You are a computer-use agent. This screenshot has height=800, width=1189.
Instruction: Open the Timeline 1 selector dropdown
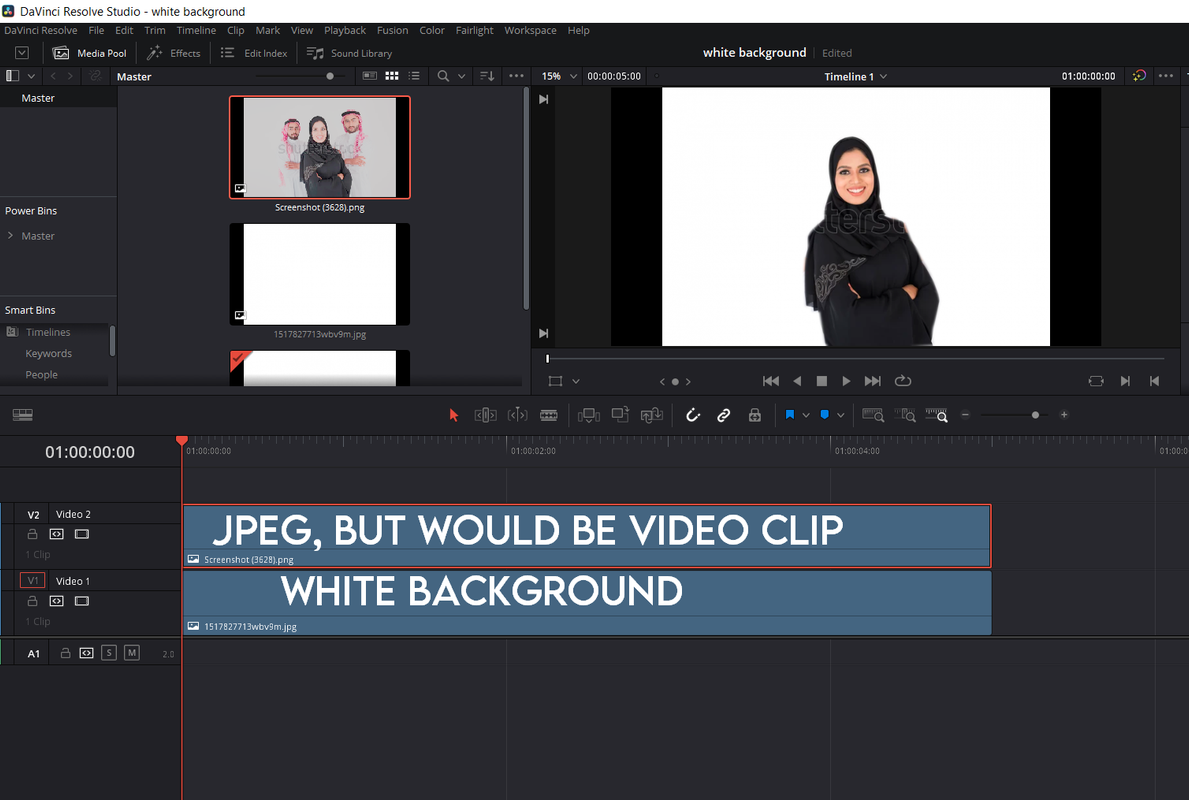pyautogui.click(x=855, y=77)
